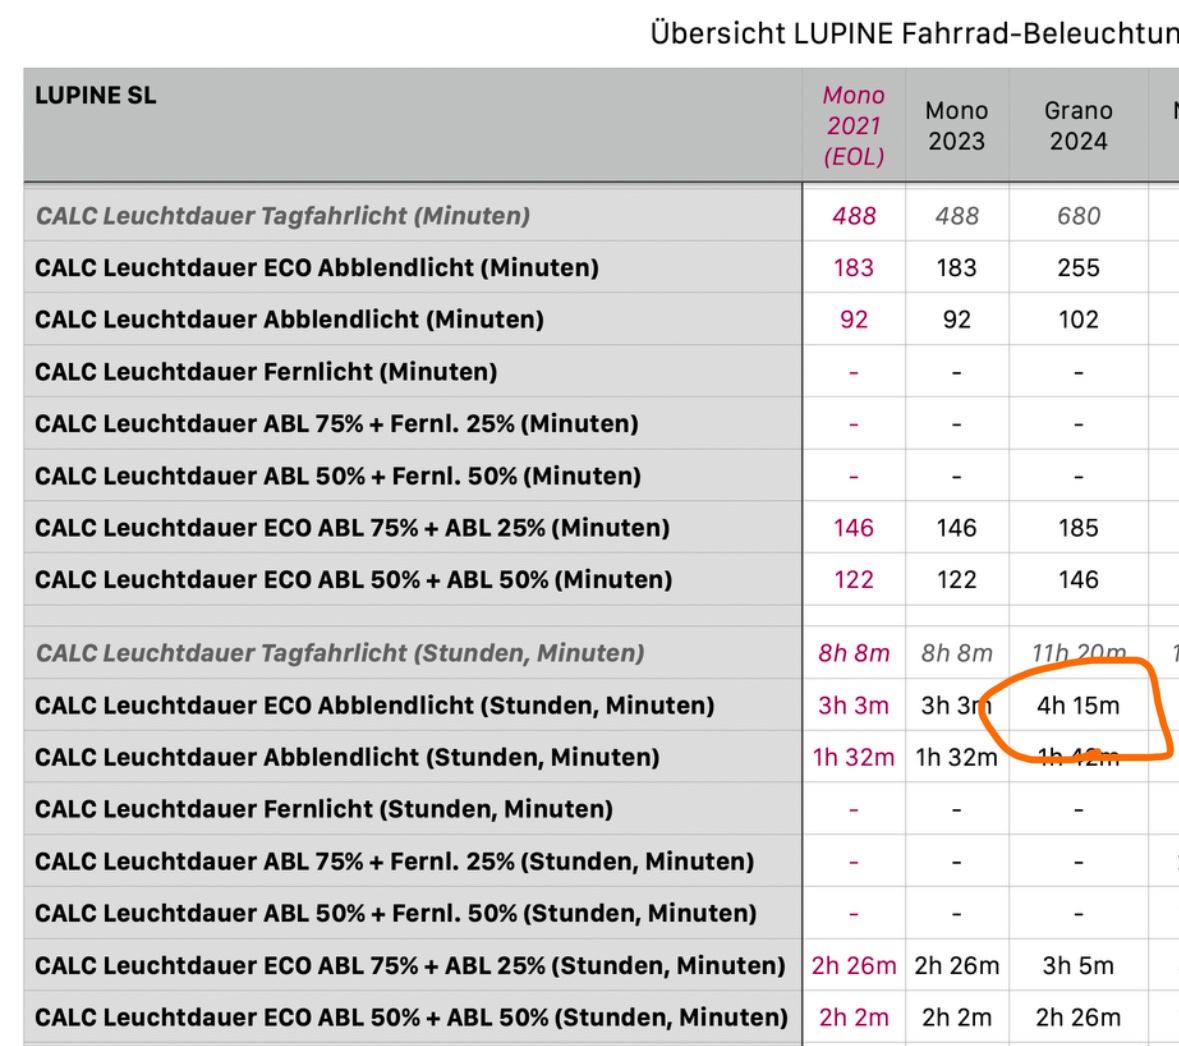
Task: Select the pink "183" cell under Mono 2021
Action: [853, 268]
